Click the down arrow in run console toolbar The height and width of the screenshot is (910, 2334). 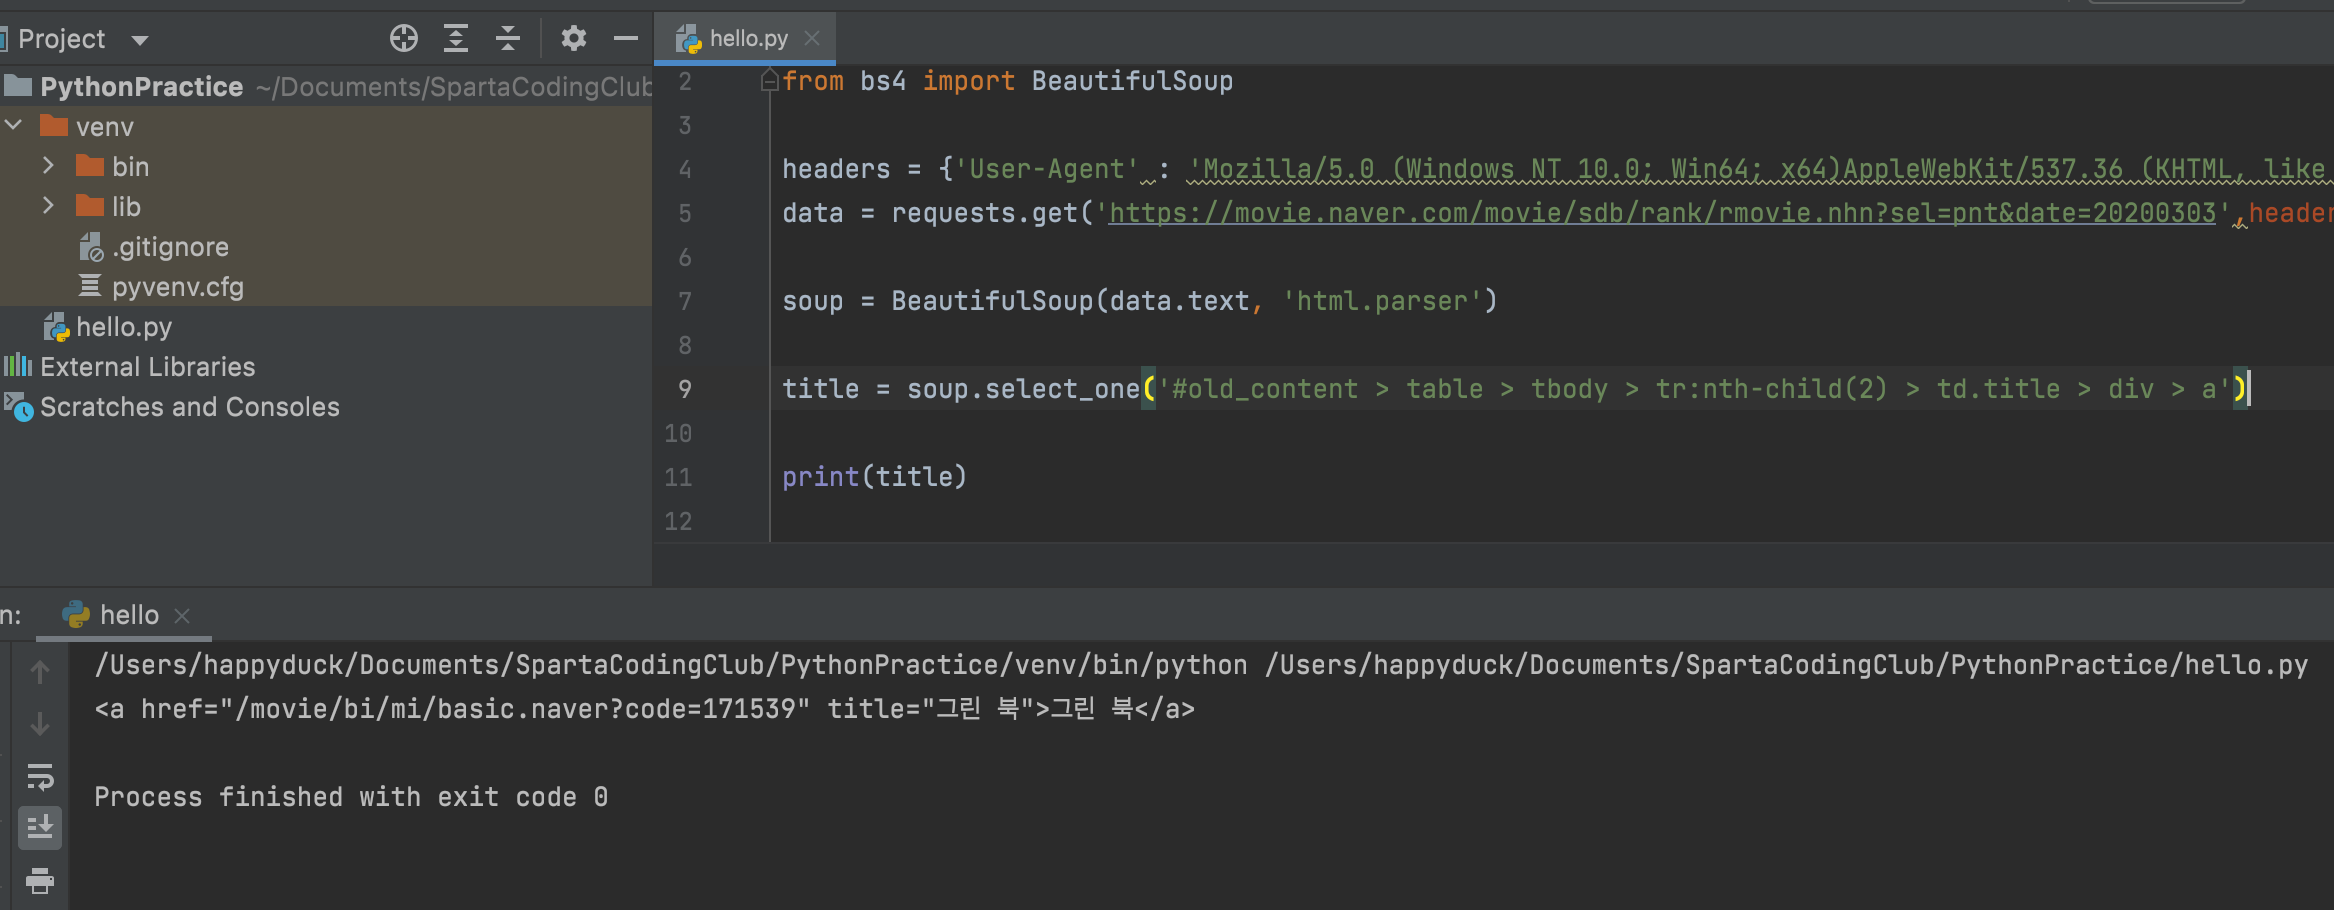pos(40,724)
